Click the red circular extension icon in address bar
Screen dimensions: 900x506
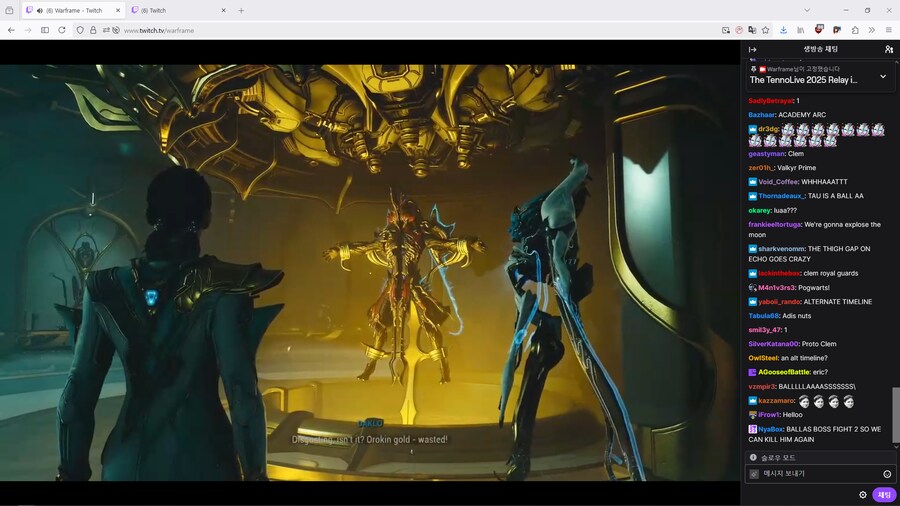pos(739,30)
